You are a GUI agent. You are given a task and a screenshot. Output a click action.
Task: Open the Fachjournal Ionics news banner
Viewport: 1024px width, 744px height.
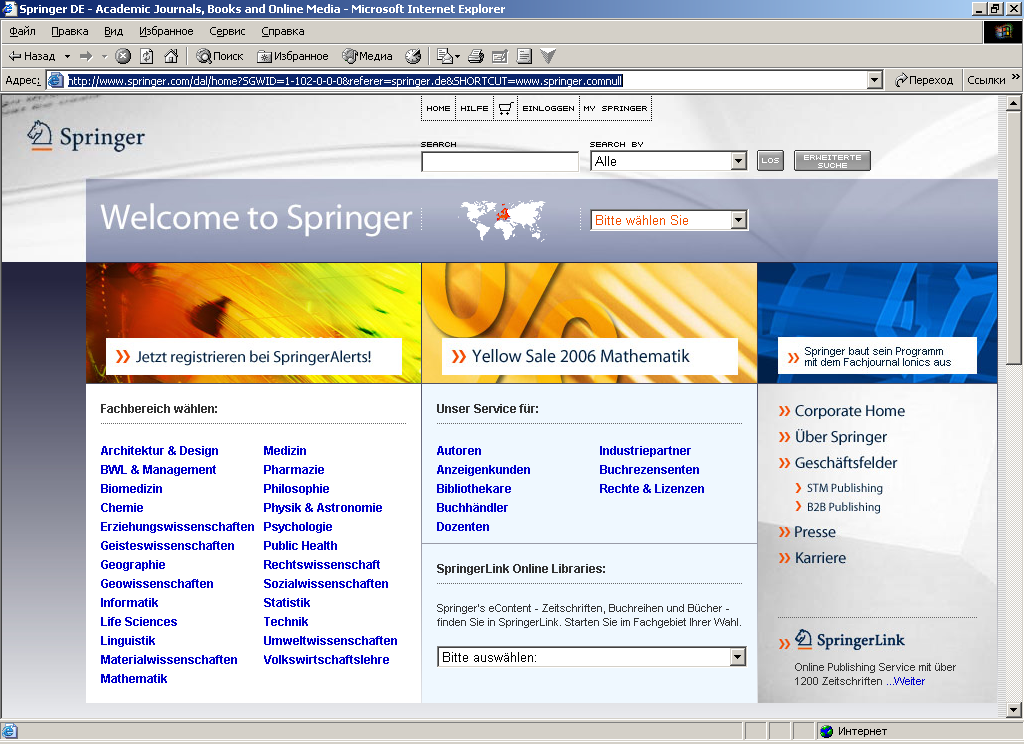point(877,356)
